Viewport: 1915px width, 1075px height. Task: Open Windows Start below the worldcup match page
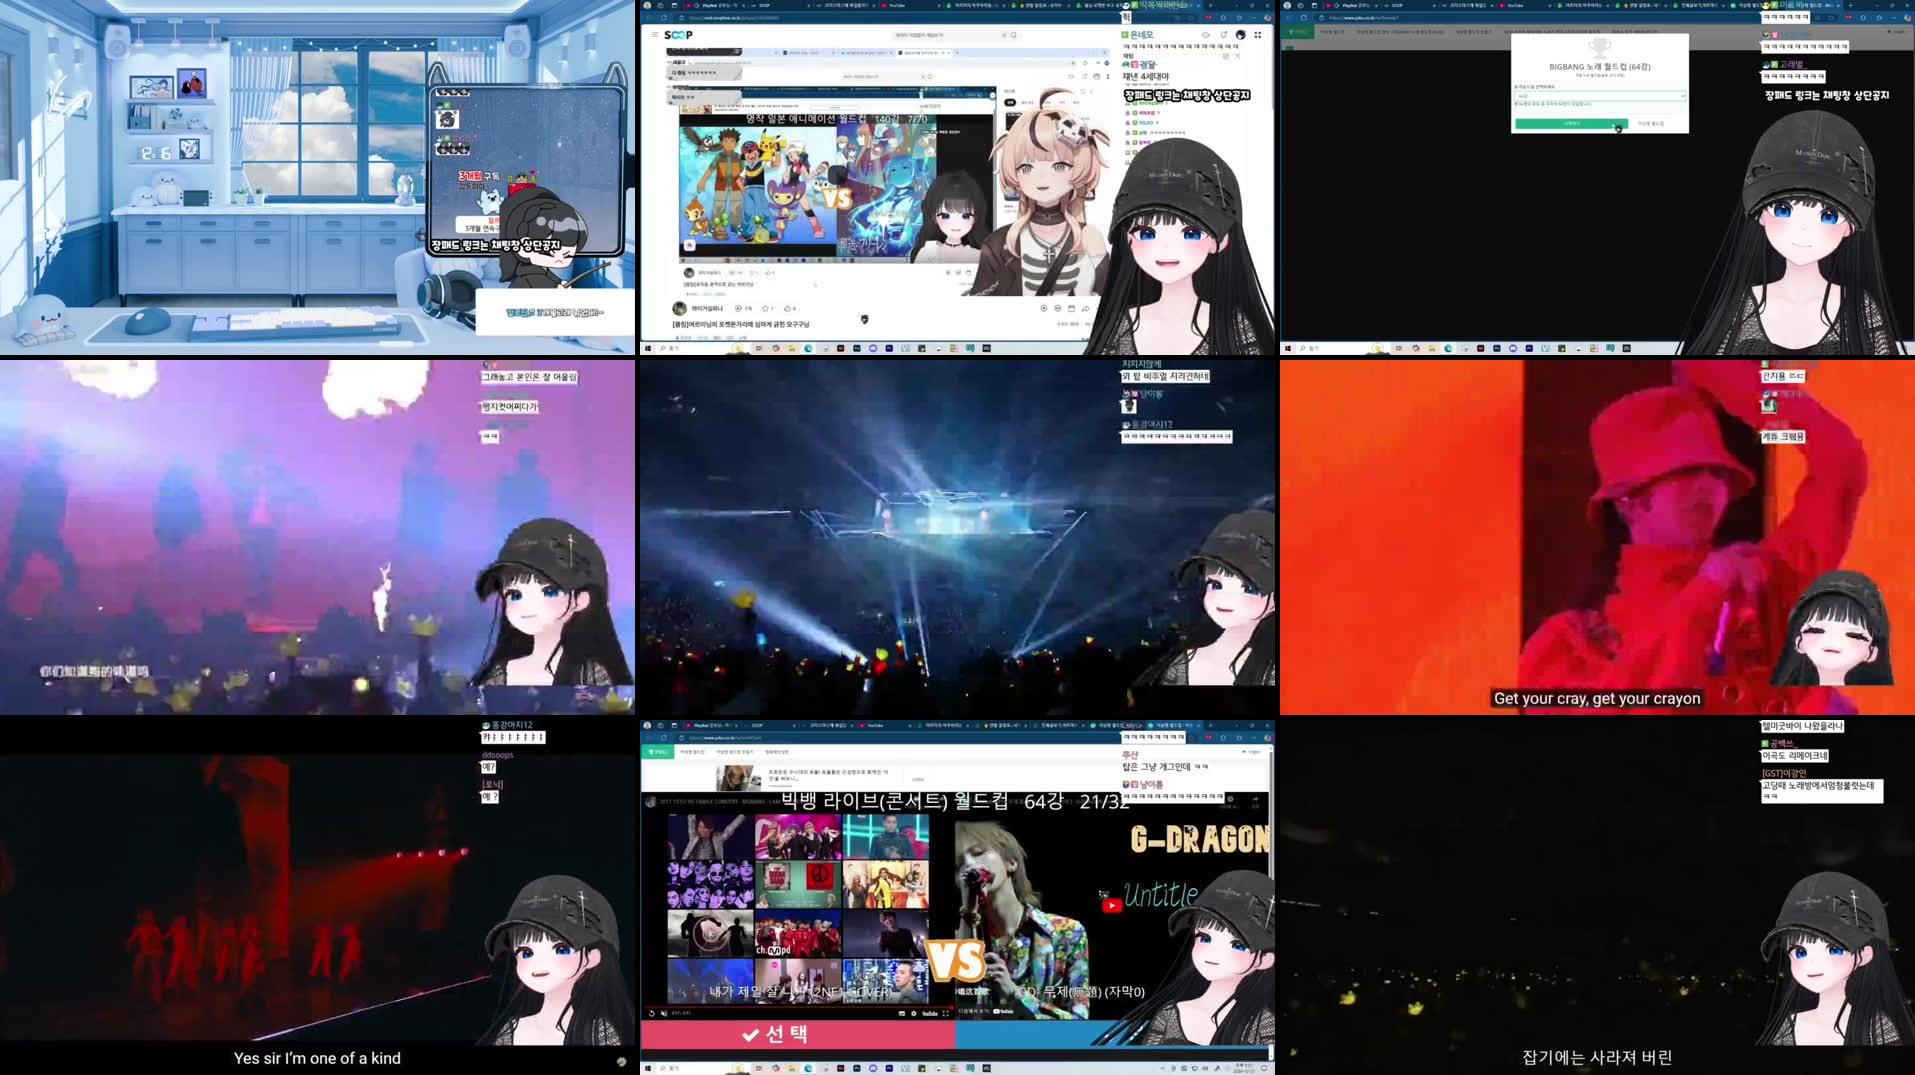coord(648,1068)
